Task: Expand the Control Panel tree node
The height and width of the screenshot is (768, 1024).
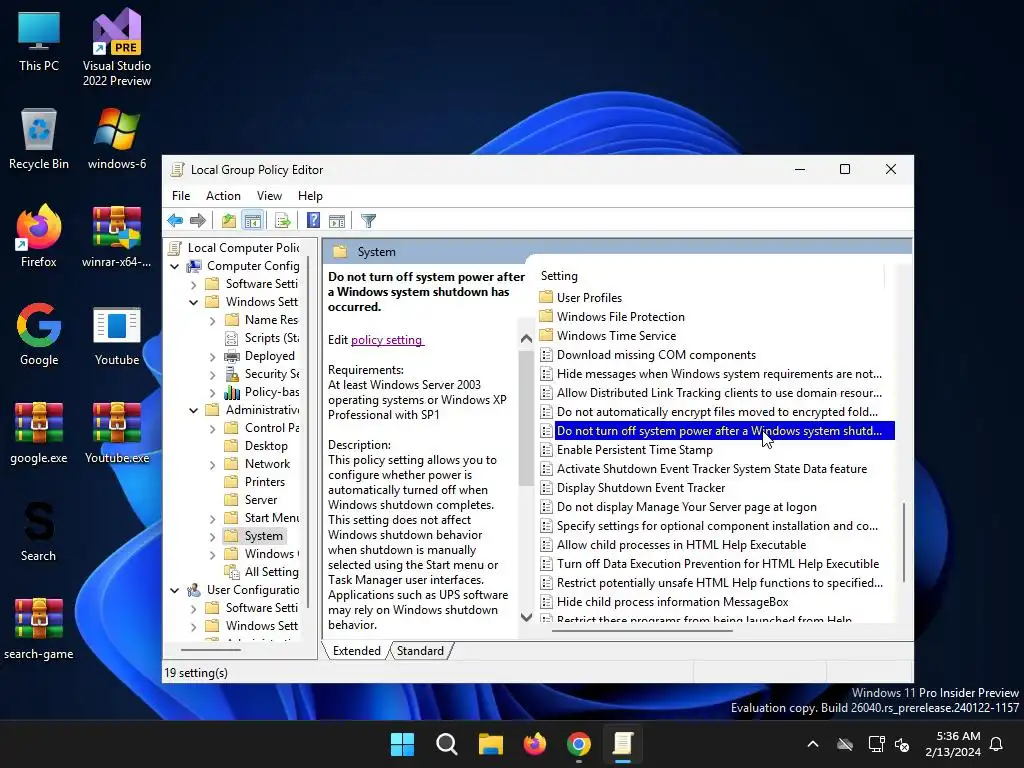Action: (212, 429)
